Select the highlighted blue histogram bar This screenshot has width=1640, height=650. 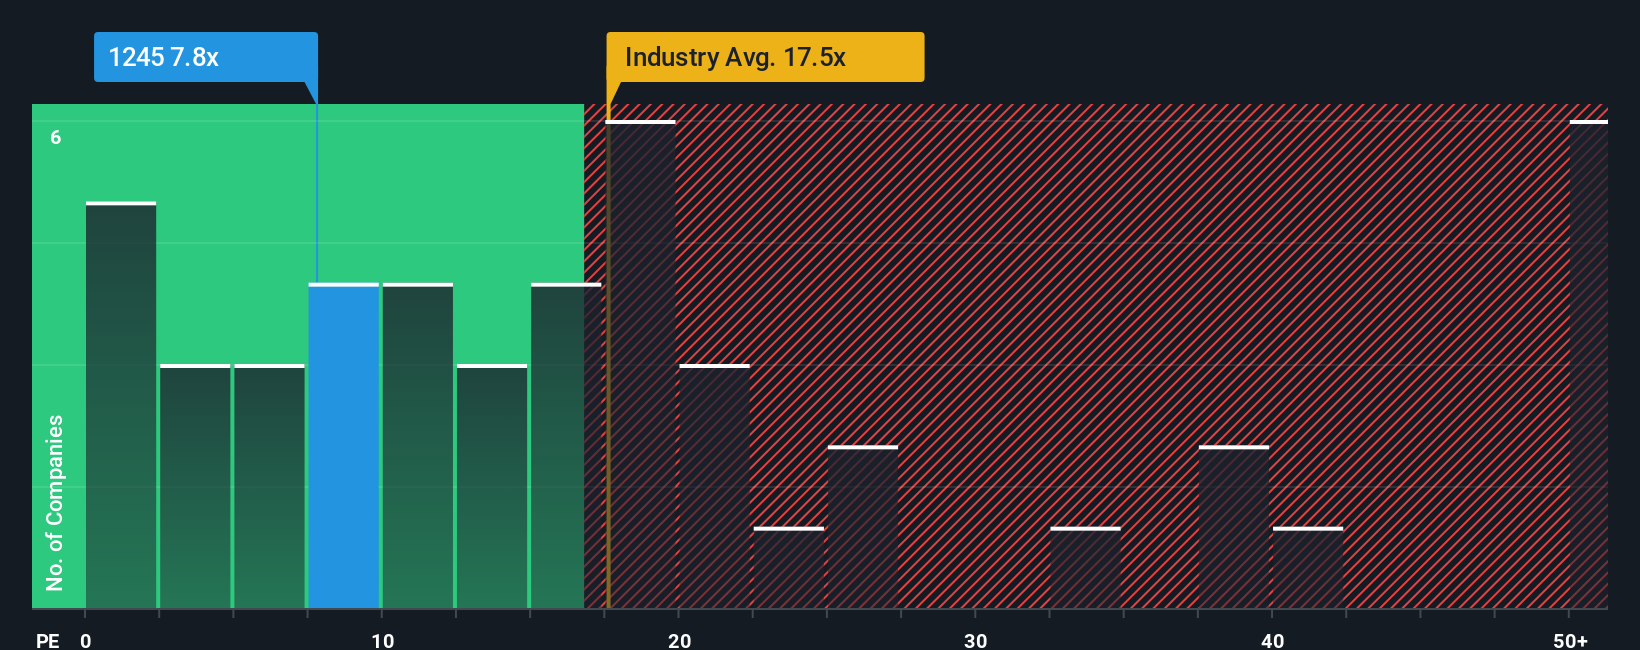click(344, 446)
